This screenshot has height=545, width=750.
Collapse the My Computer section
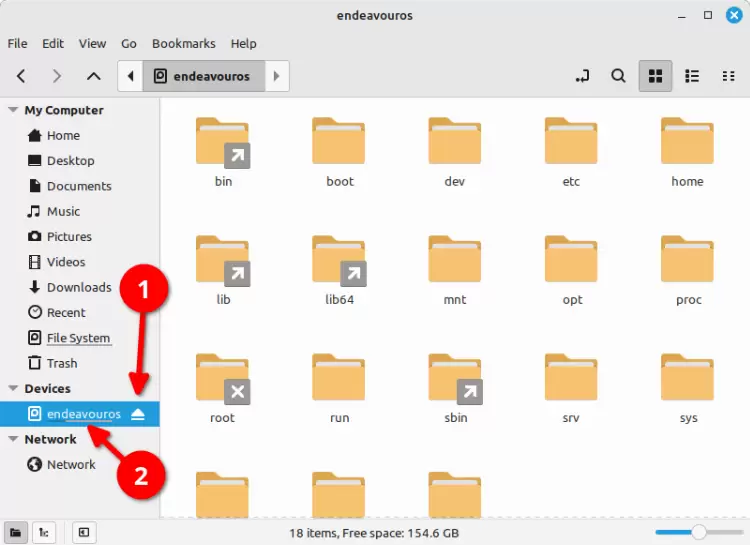[x=13, y=110]
